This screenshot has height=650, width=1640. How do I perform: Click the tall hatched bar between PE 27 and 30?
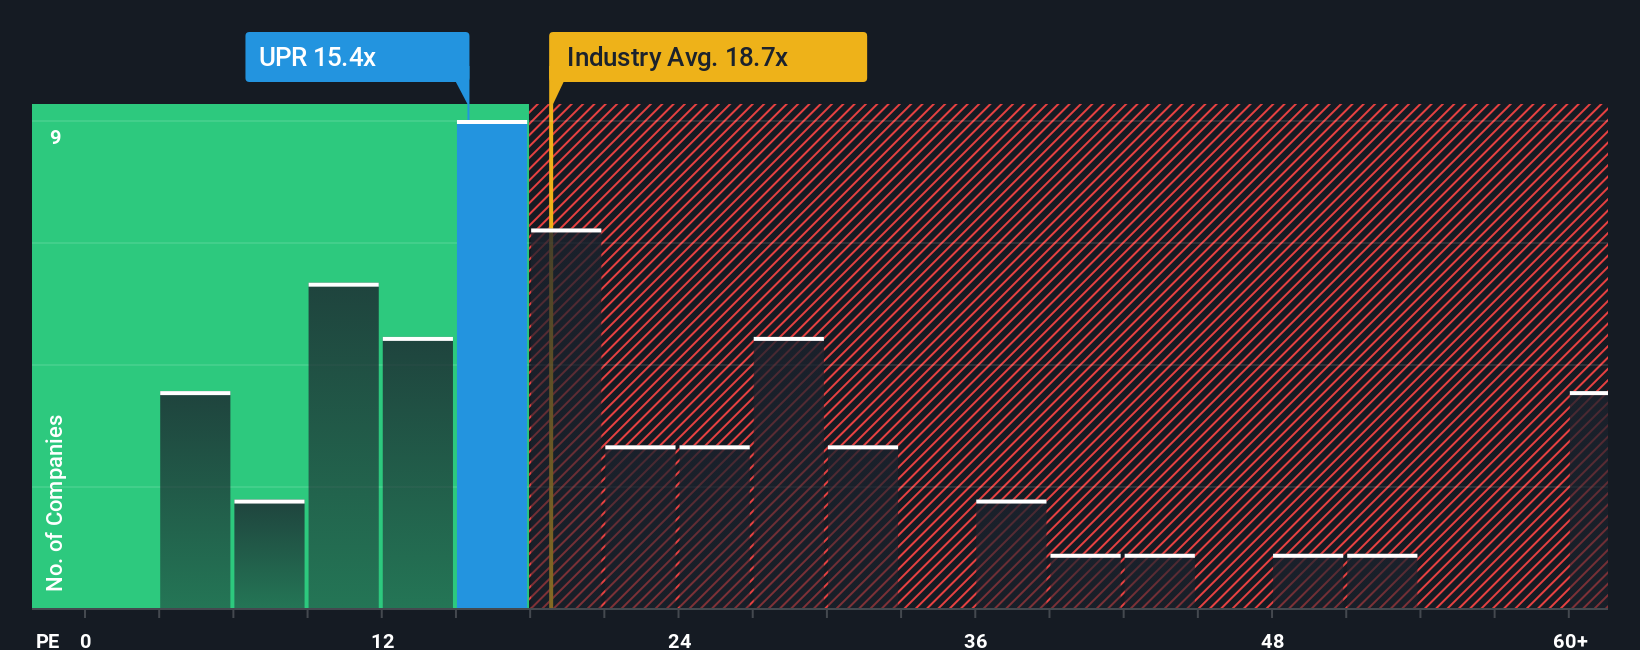(x=789, y=473)
